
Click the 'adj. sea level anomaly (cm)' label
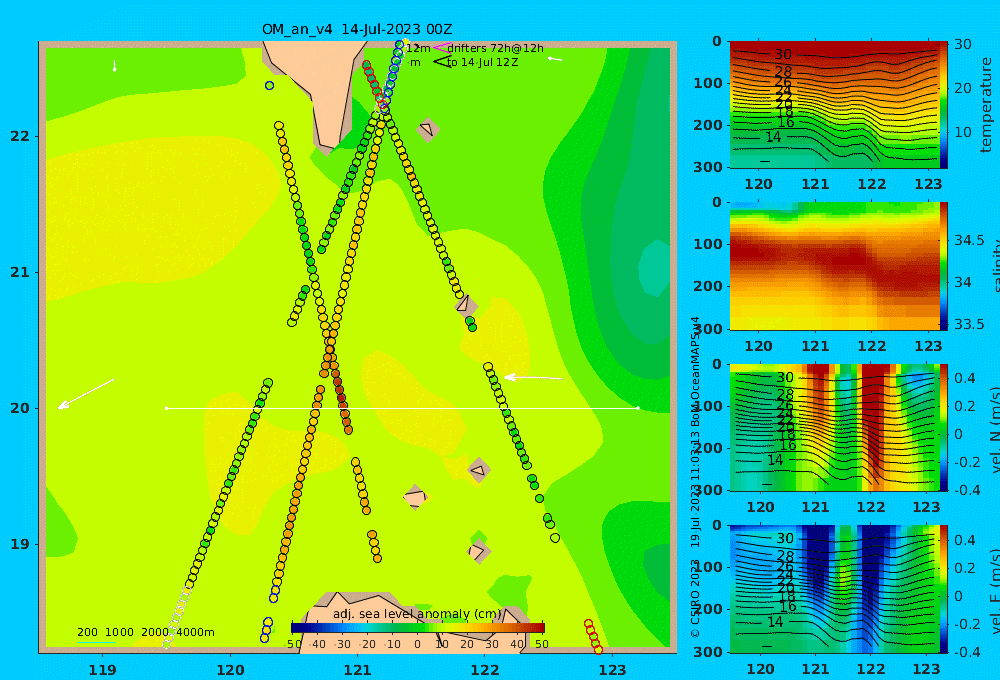[x=417, y=614]
